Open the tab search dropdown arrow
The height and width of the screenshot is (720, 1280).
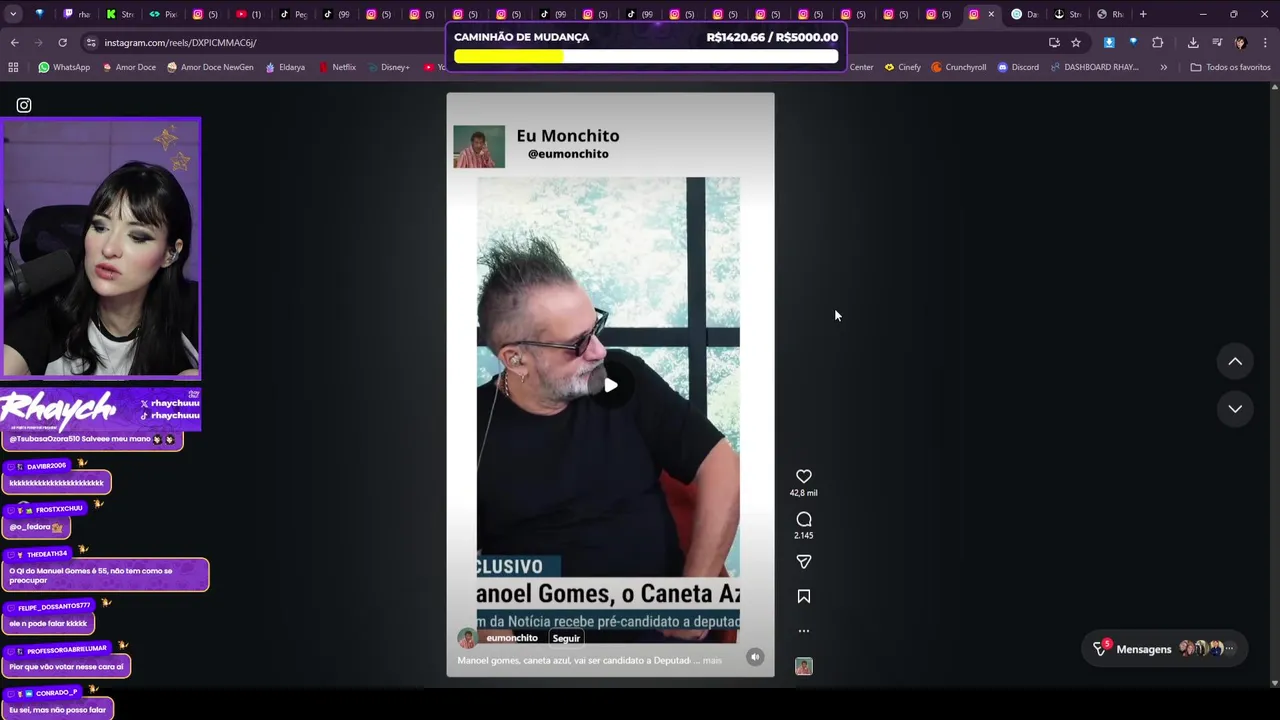coord(14,14)
